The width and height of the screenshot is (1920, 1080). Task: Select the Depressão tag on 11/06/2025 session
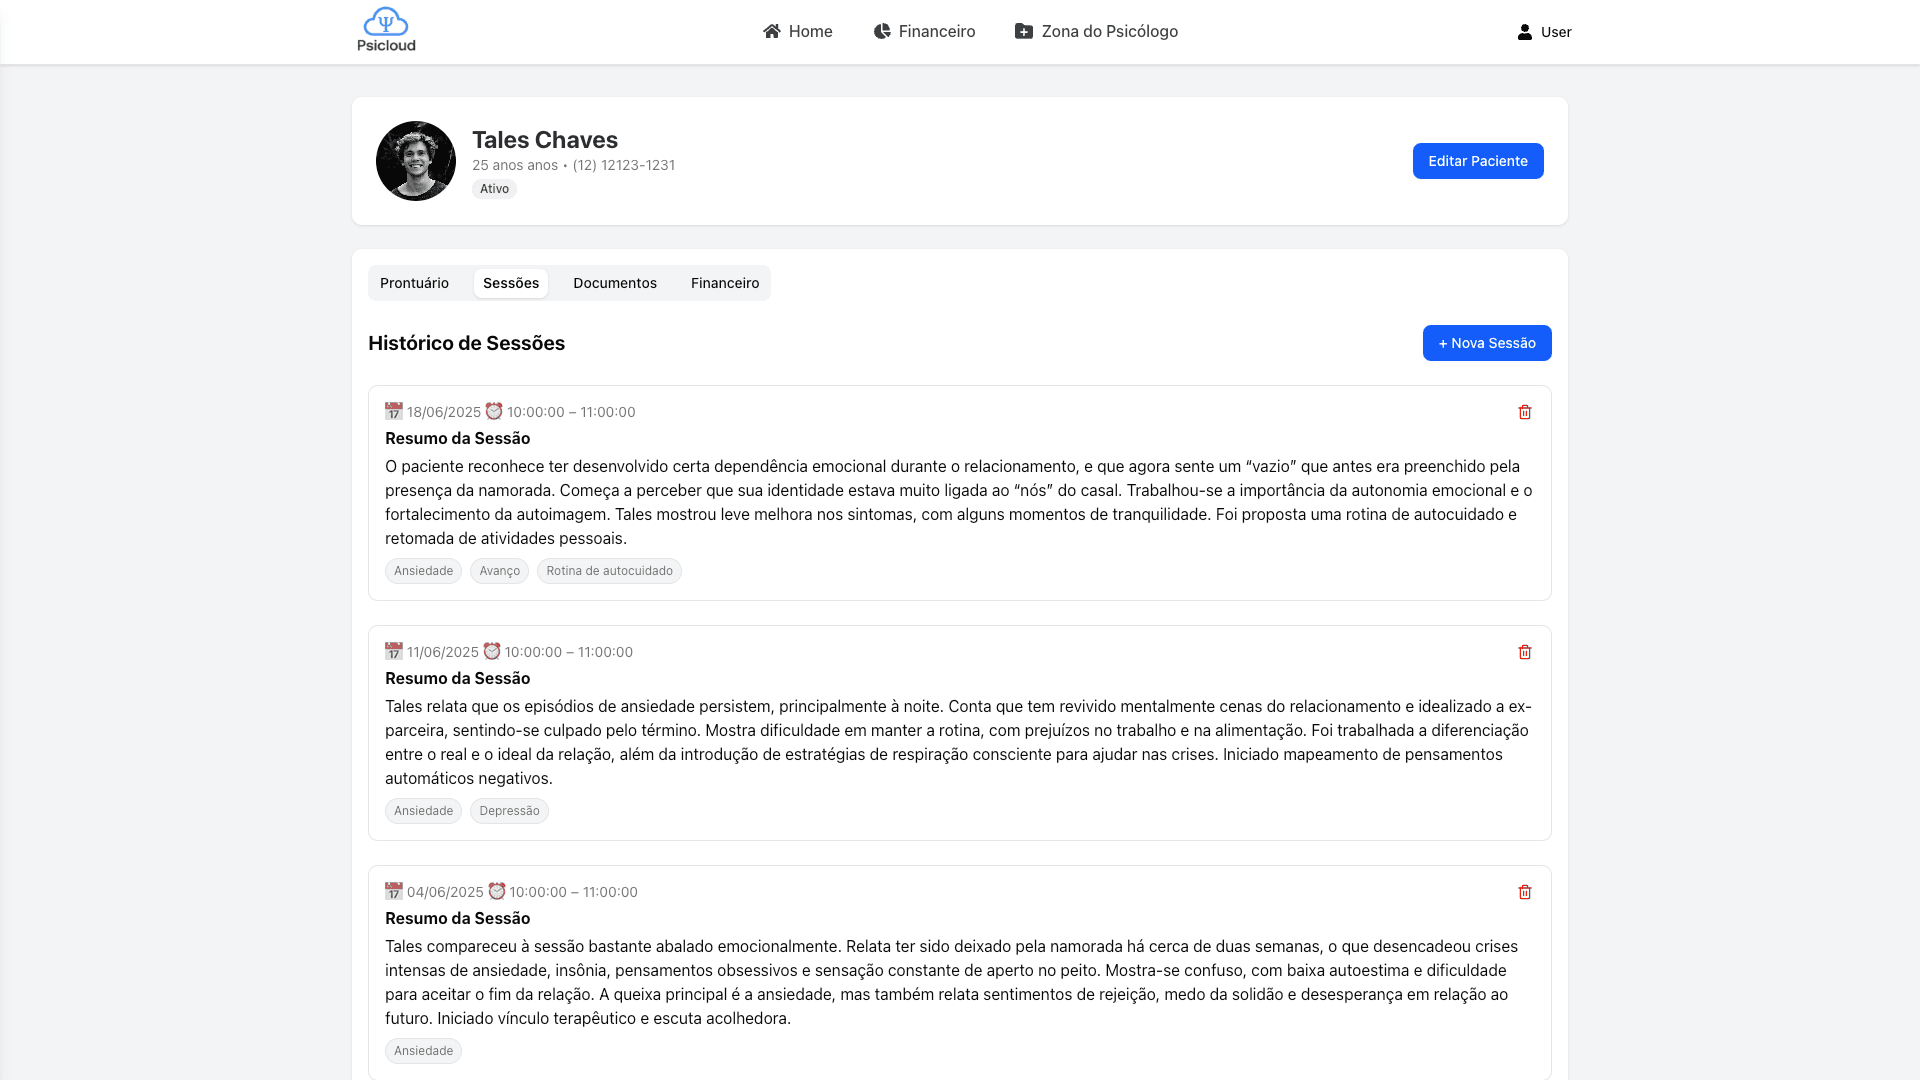pyautogui.click(x=509, y=810)
